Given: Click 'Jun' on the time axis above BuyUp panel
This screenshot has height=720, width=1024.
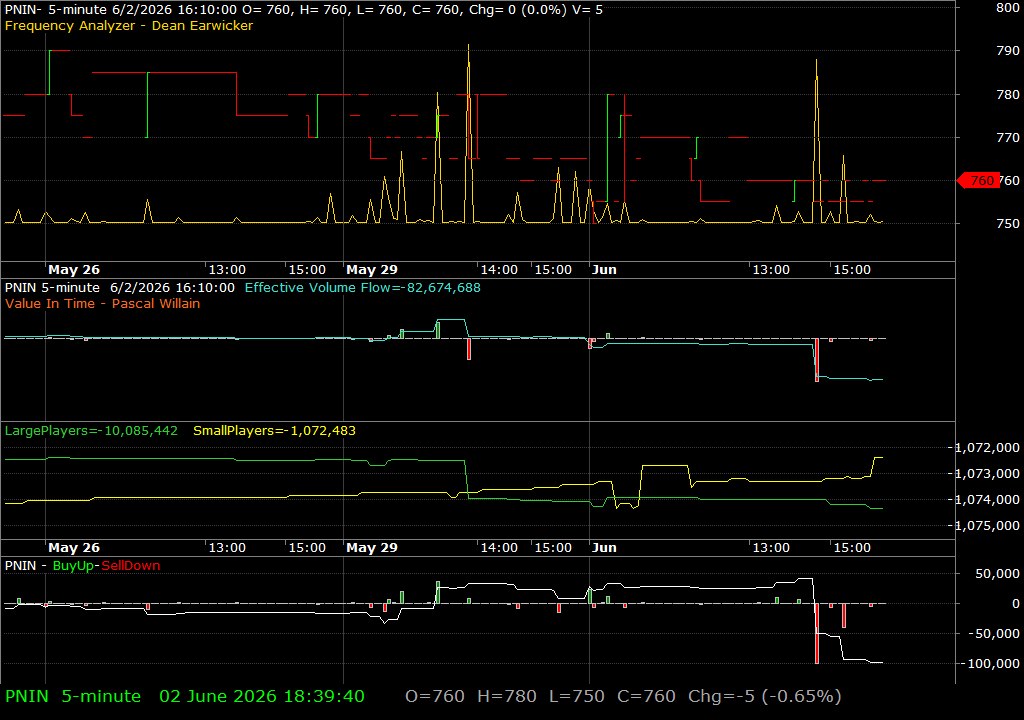Looking at the screenshot, I should point(604,548).
